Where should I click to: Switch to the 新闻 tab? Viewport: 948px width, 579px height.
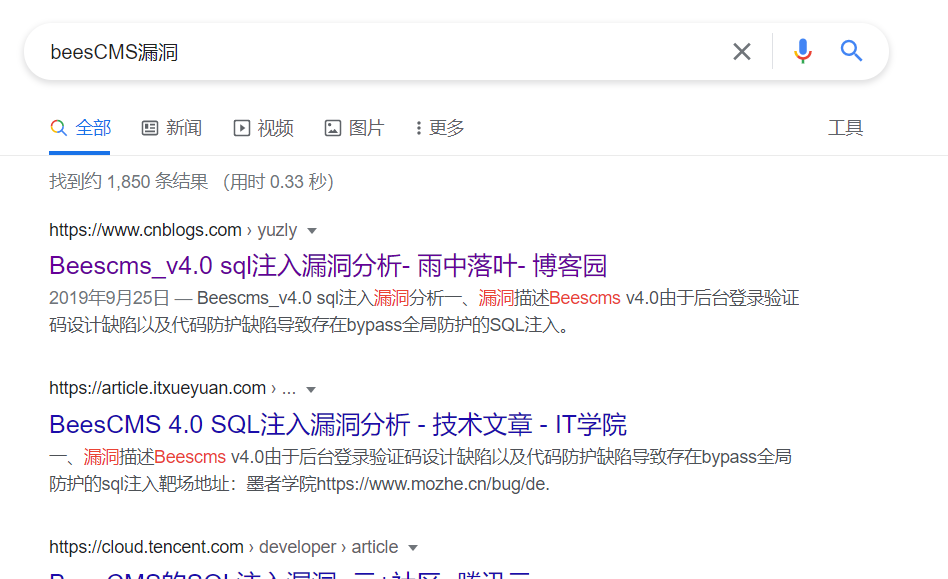(172, 128)
